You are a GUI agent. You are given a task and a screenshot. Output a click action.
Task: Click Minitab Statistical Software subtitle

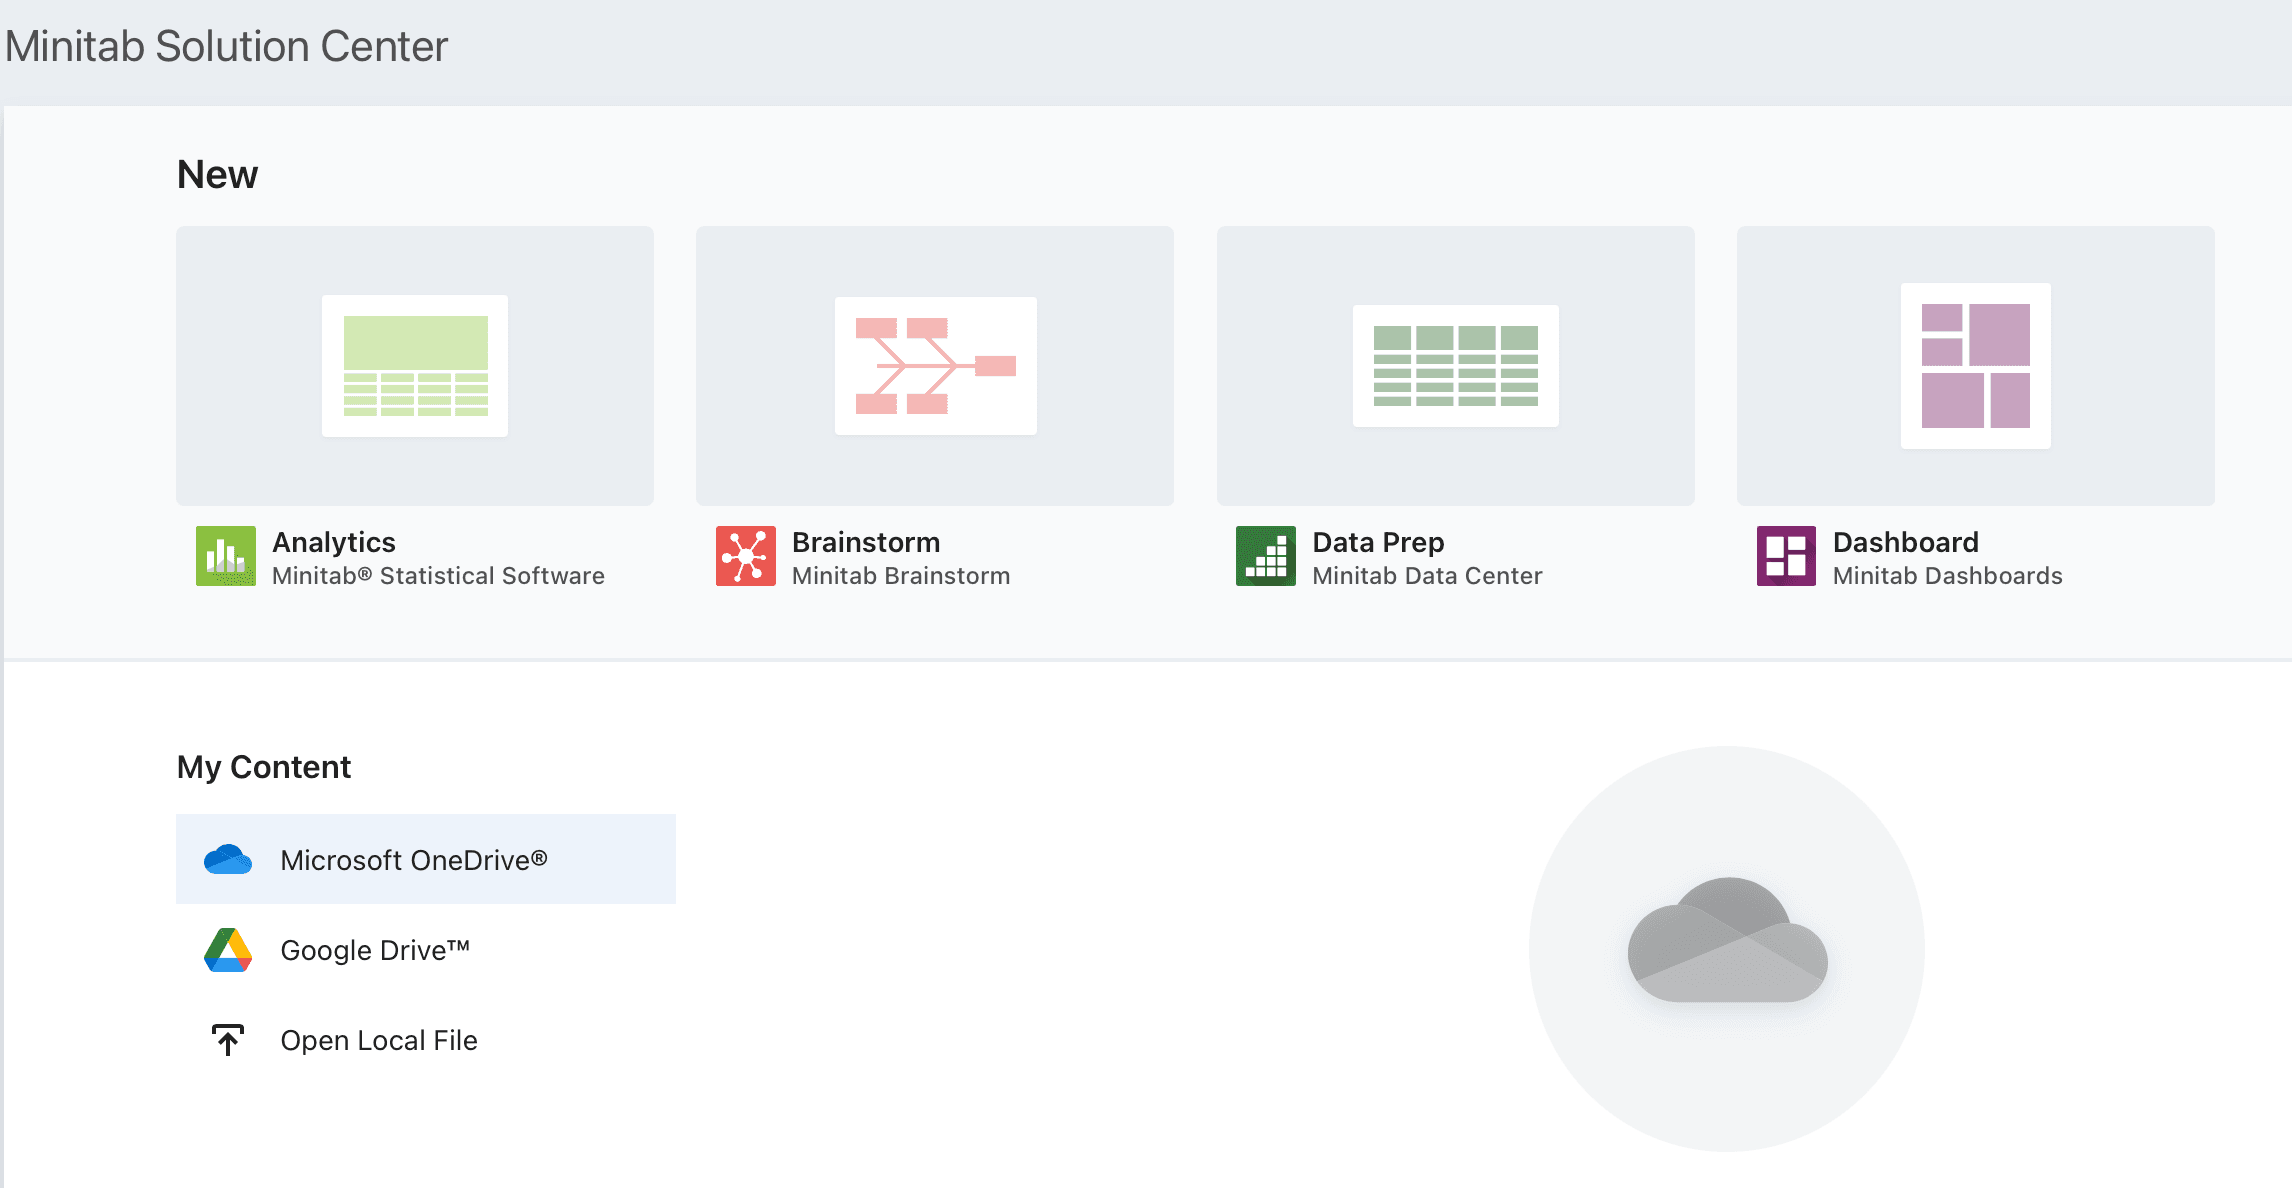coord(438,576)
